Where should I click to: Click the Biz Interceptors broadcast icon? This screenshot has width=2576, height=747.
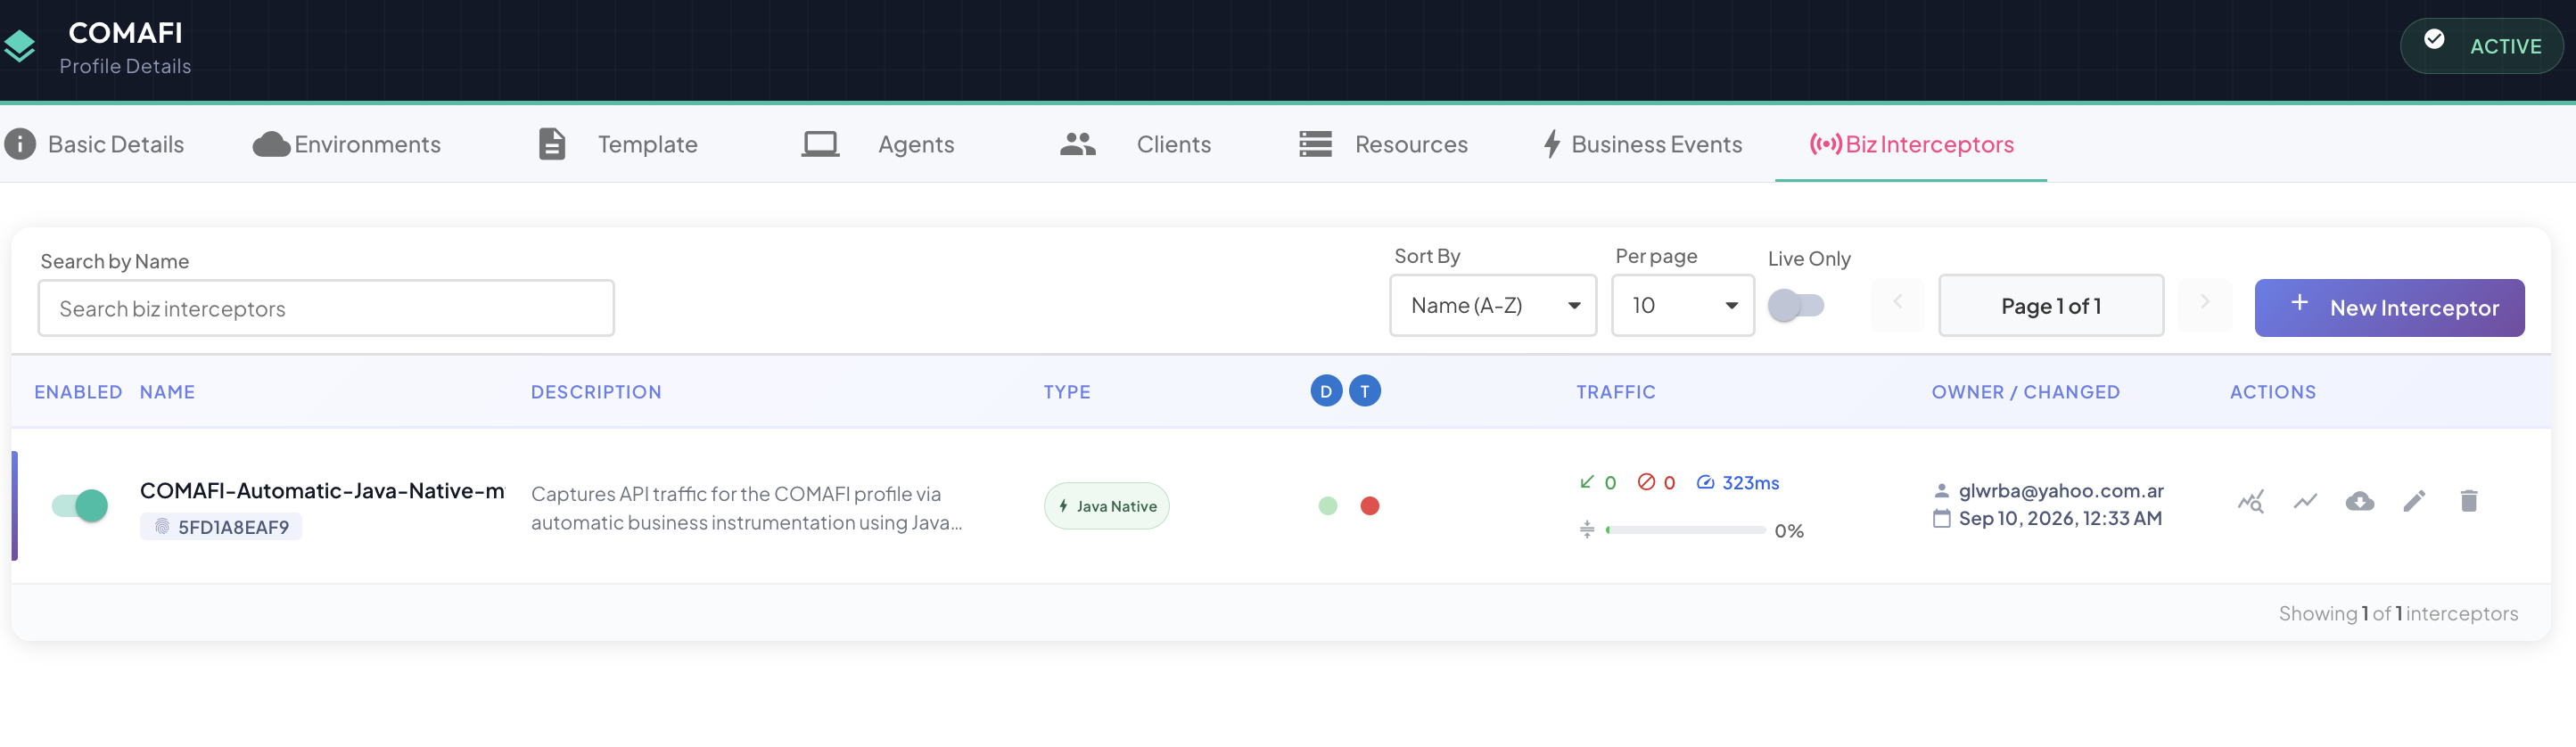coord(1825,144)
